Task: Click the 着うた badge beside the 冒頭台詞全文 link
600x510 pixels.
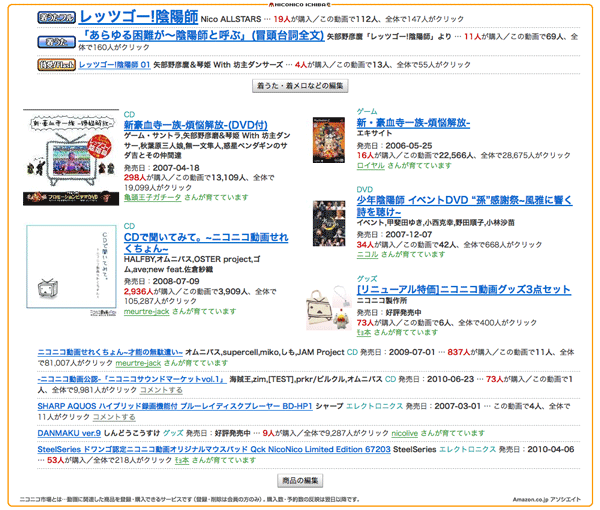Action: point(56,42)
